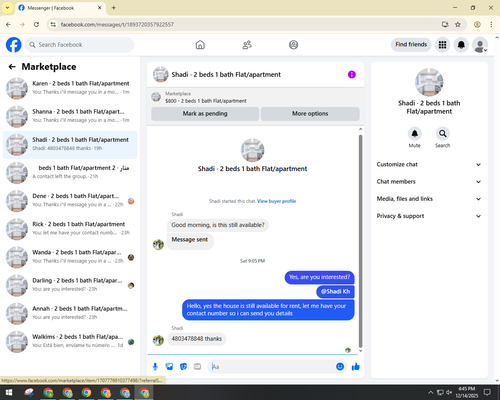Open the emoji picker smiley icon

click(340, 367)
